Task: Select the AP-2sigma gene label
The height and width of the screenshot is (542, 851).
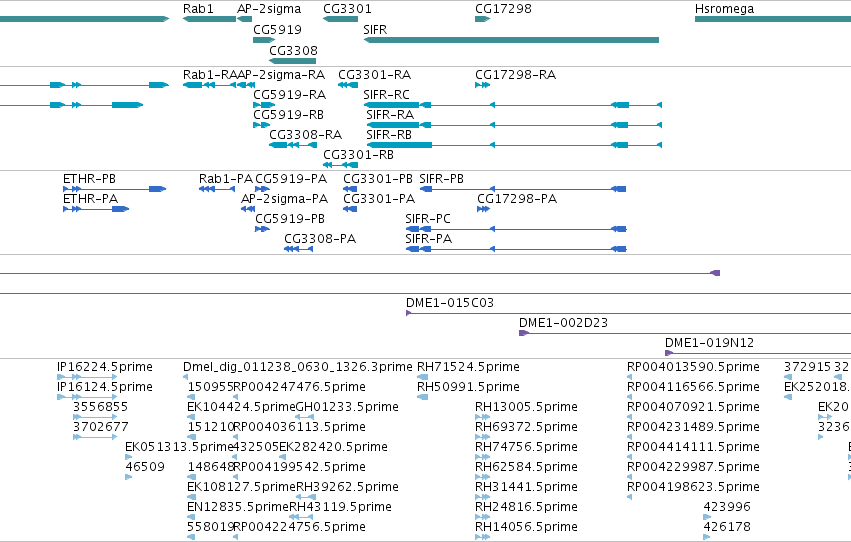Action: [x=269, y=9]
